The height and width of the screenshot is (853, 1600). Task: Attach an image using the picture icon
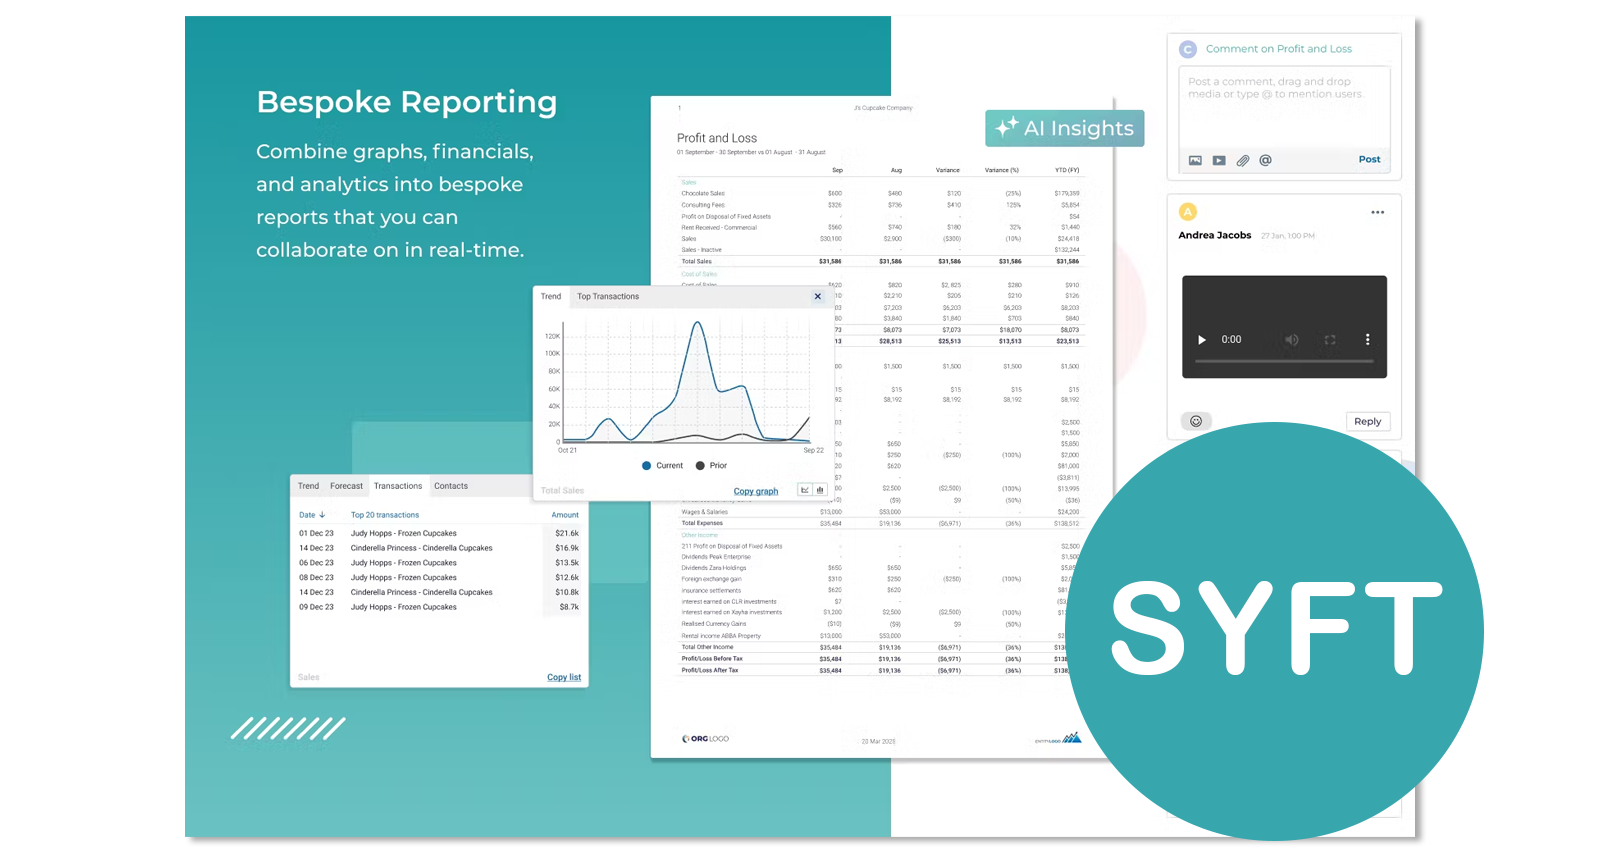(1195, 160)
